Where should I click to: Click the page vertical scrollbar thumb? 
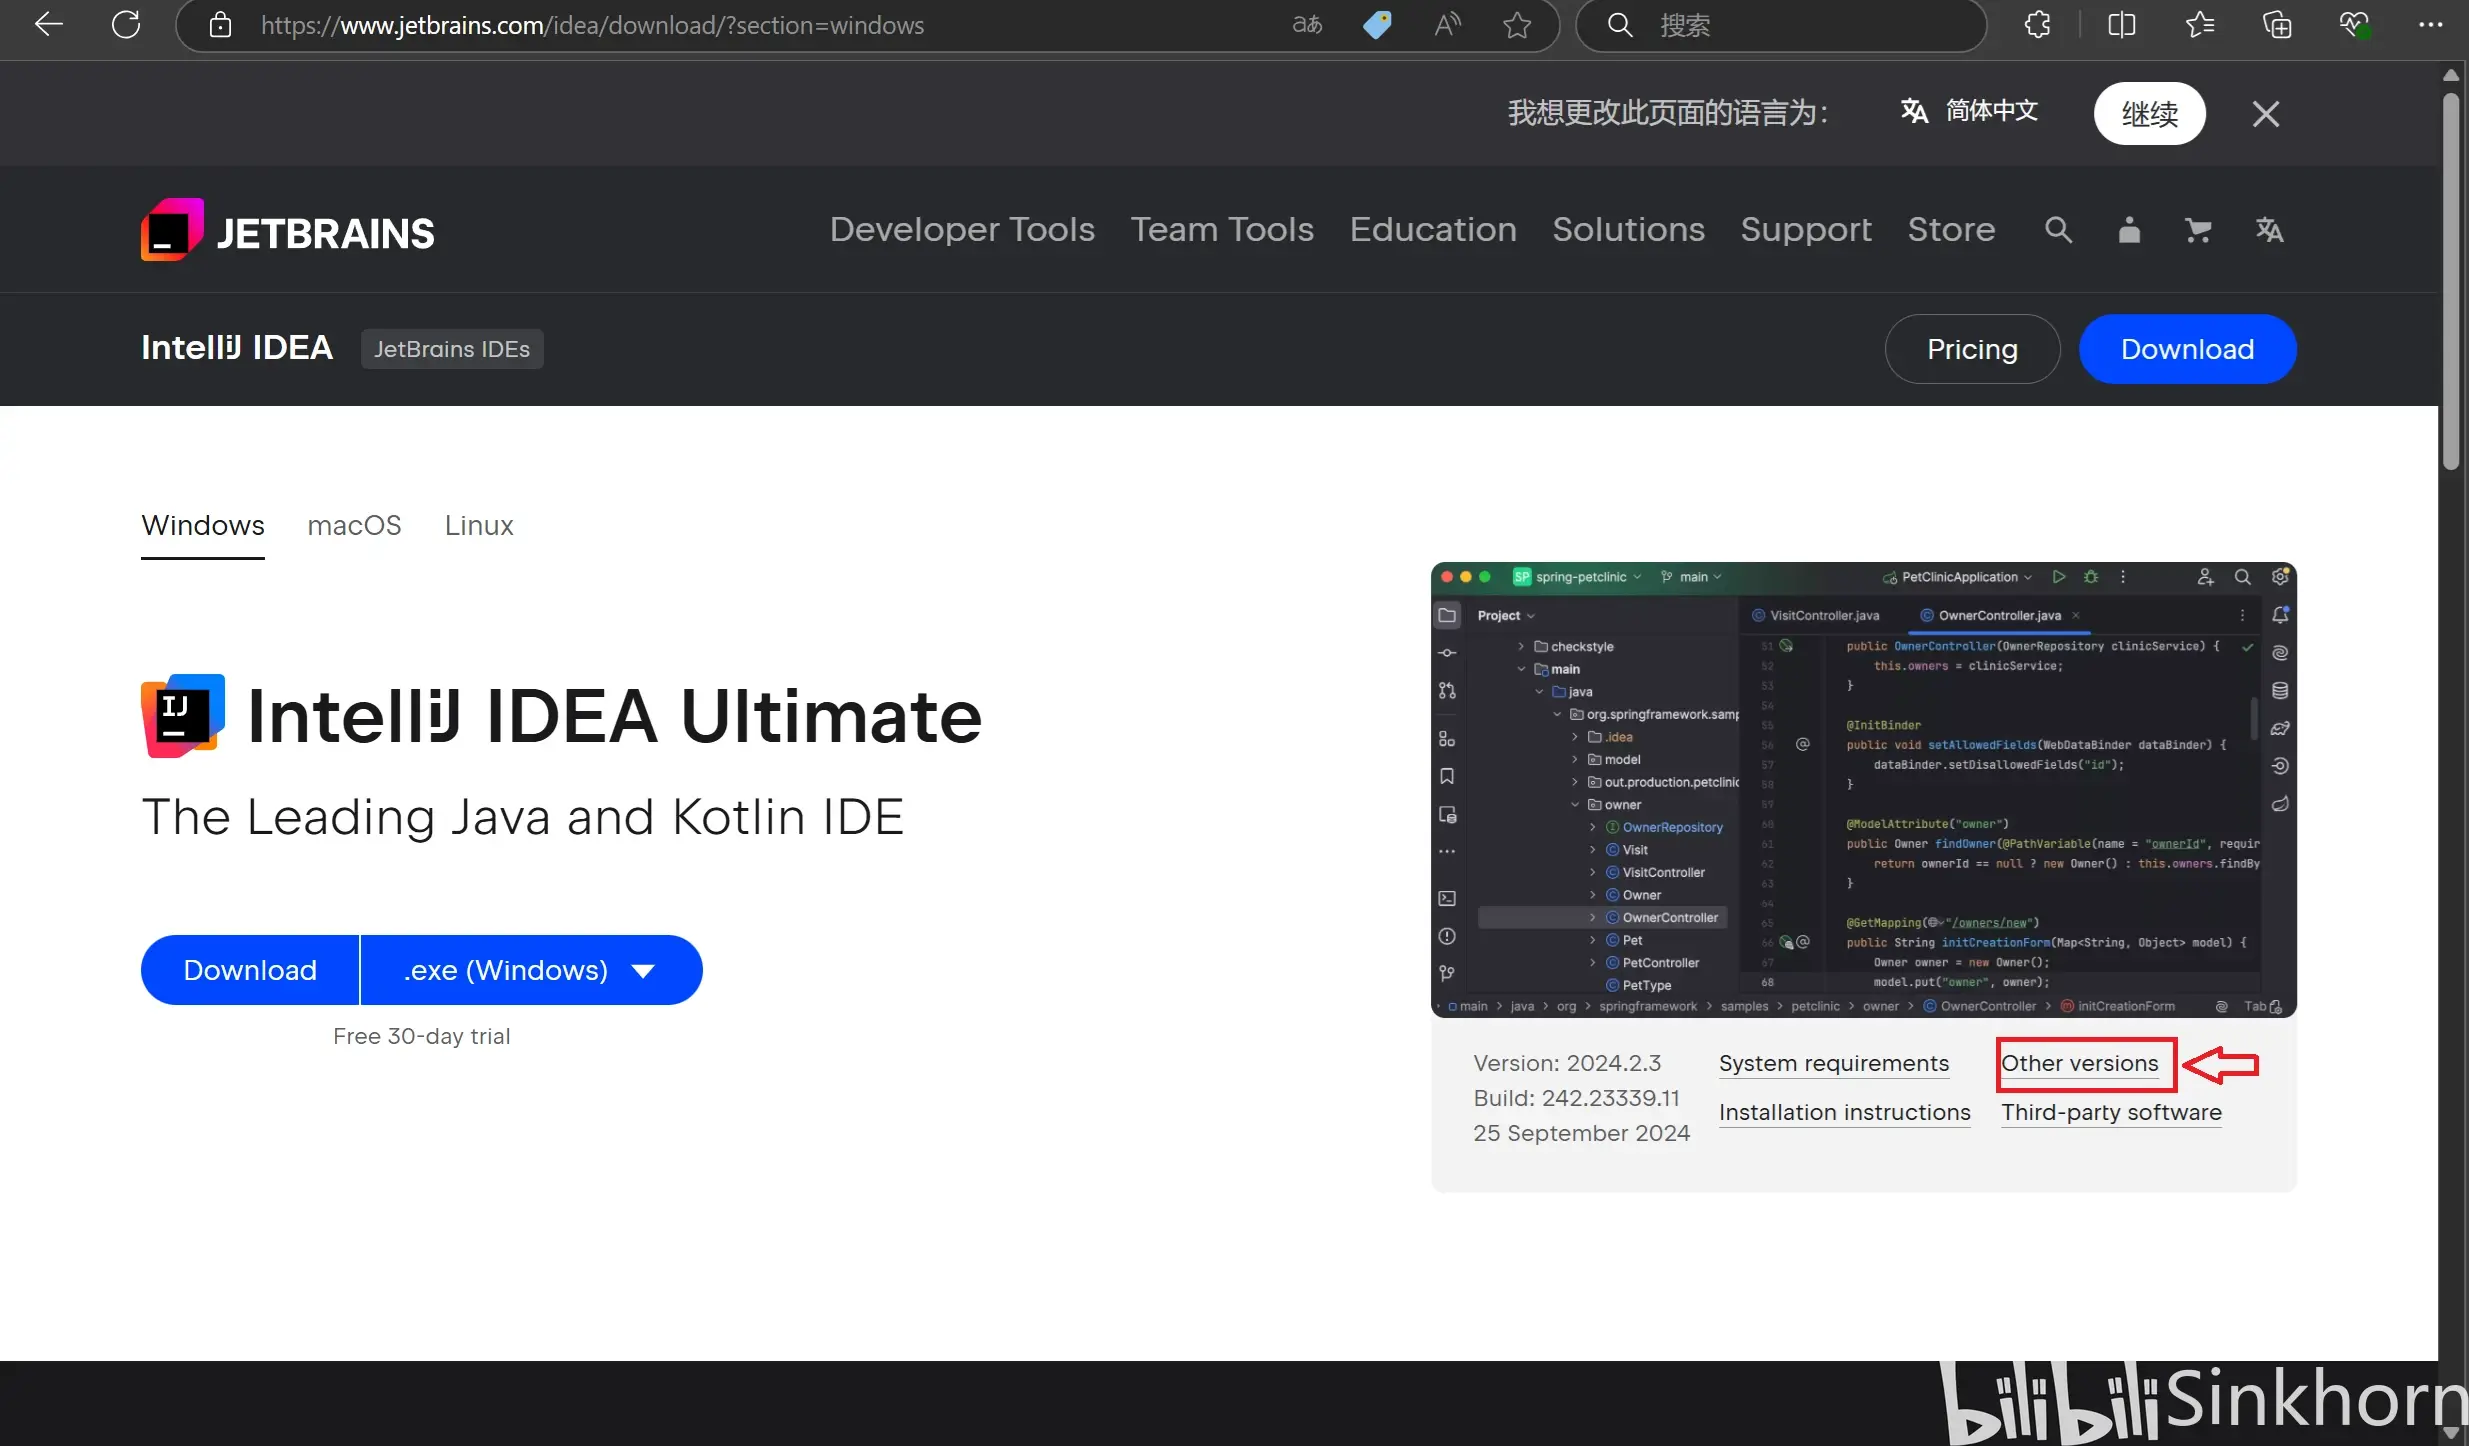2450,280
